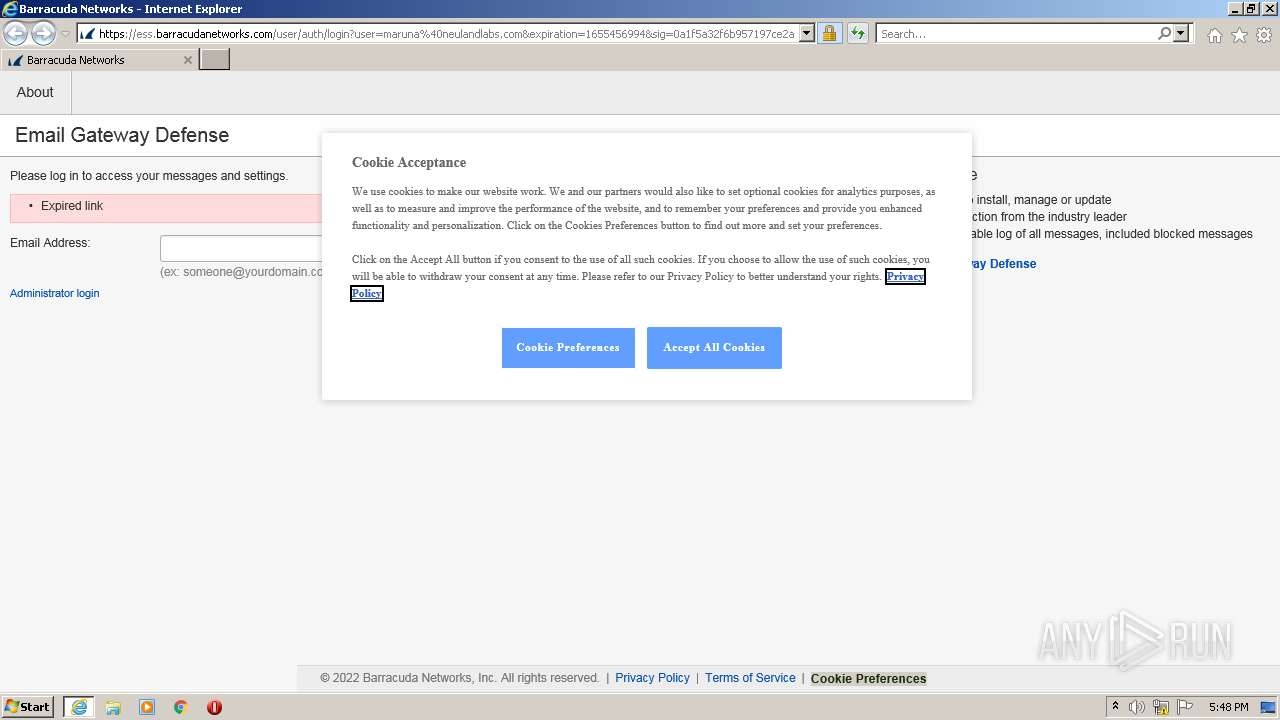Open the recent pages dropdown arrow
Screen dimensions: 1280x720
65,34
